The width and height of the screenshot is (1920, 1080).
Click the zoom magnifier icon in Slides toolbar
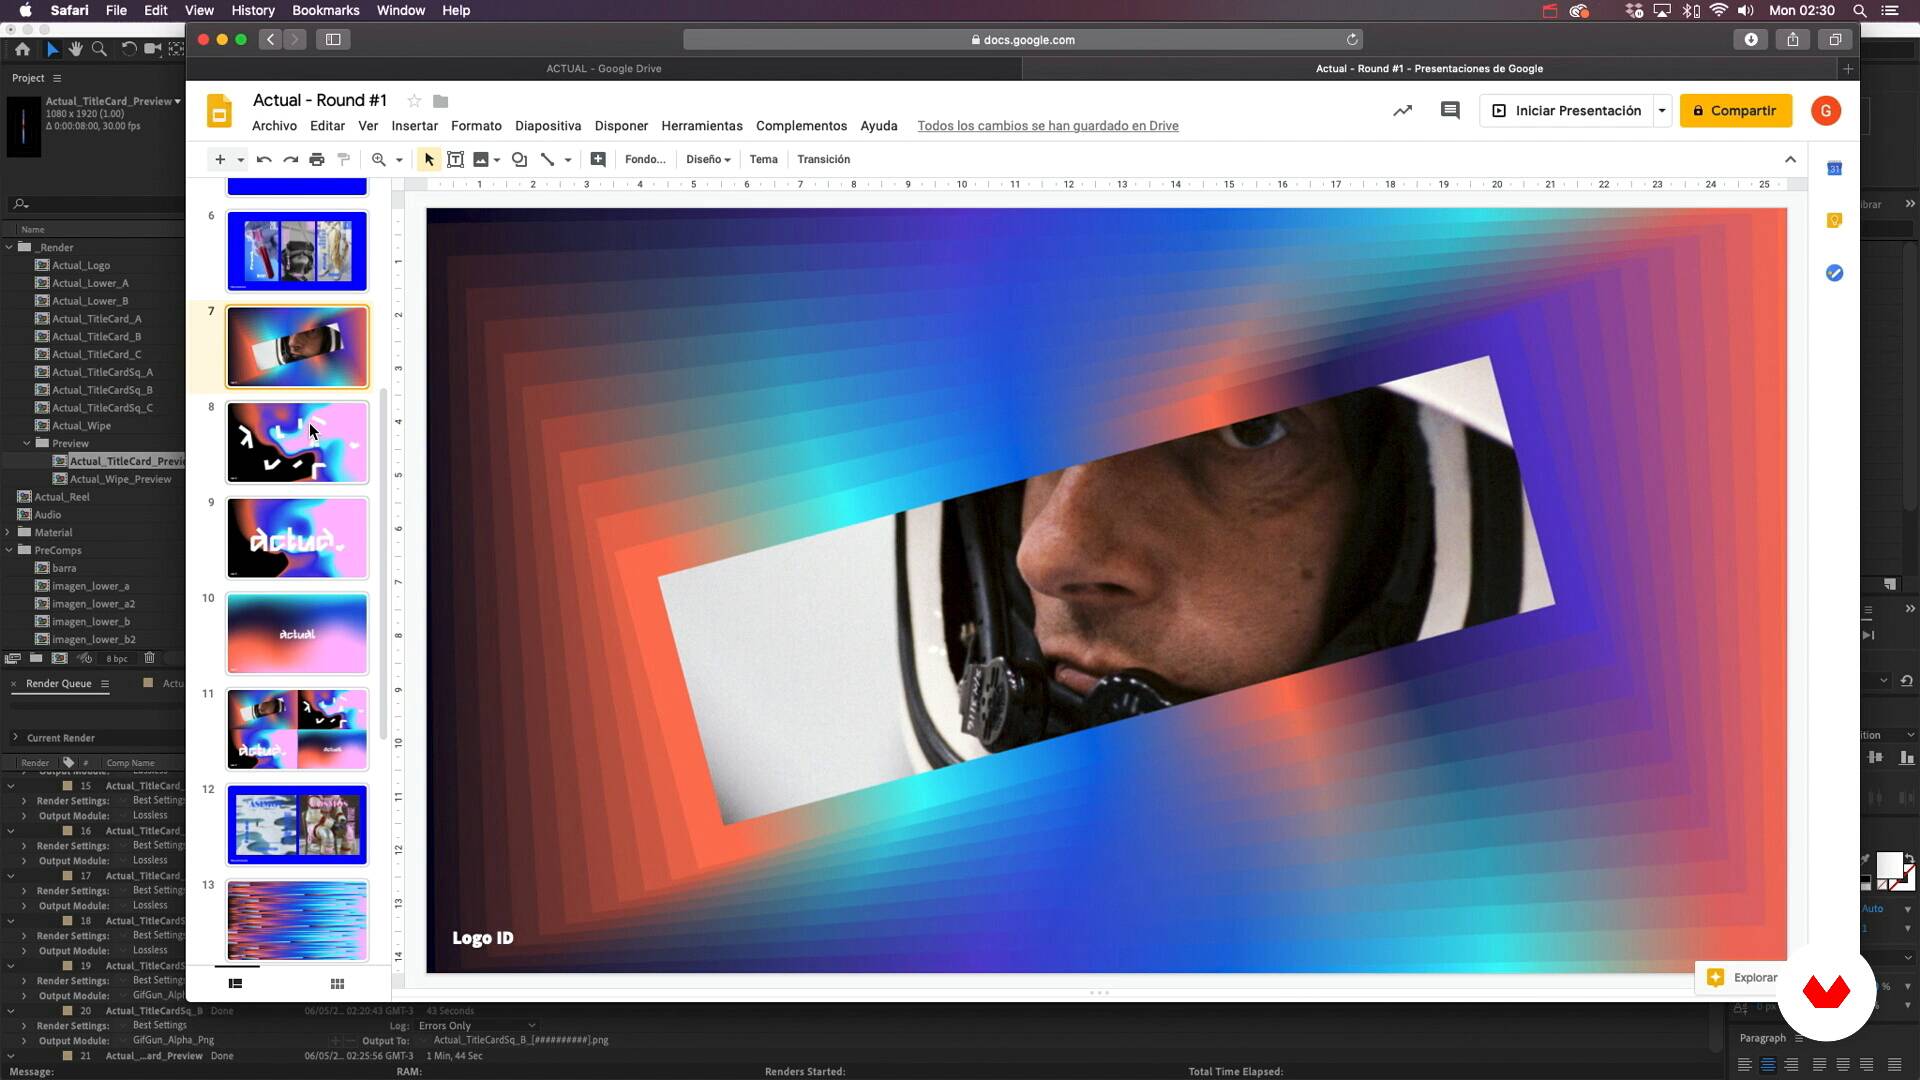click(378, 159)
